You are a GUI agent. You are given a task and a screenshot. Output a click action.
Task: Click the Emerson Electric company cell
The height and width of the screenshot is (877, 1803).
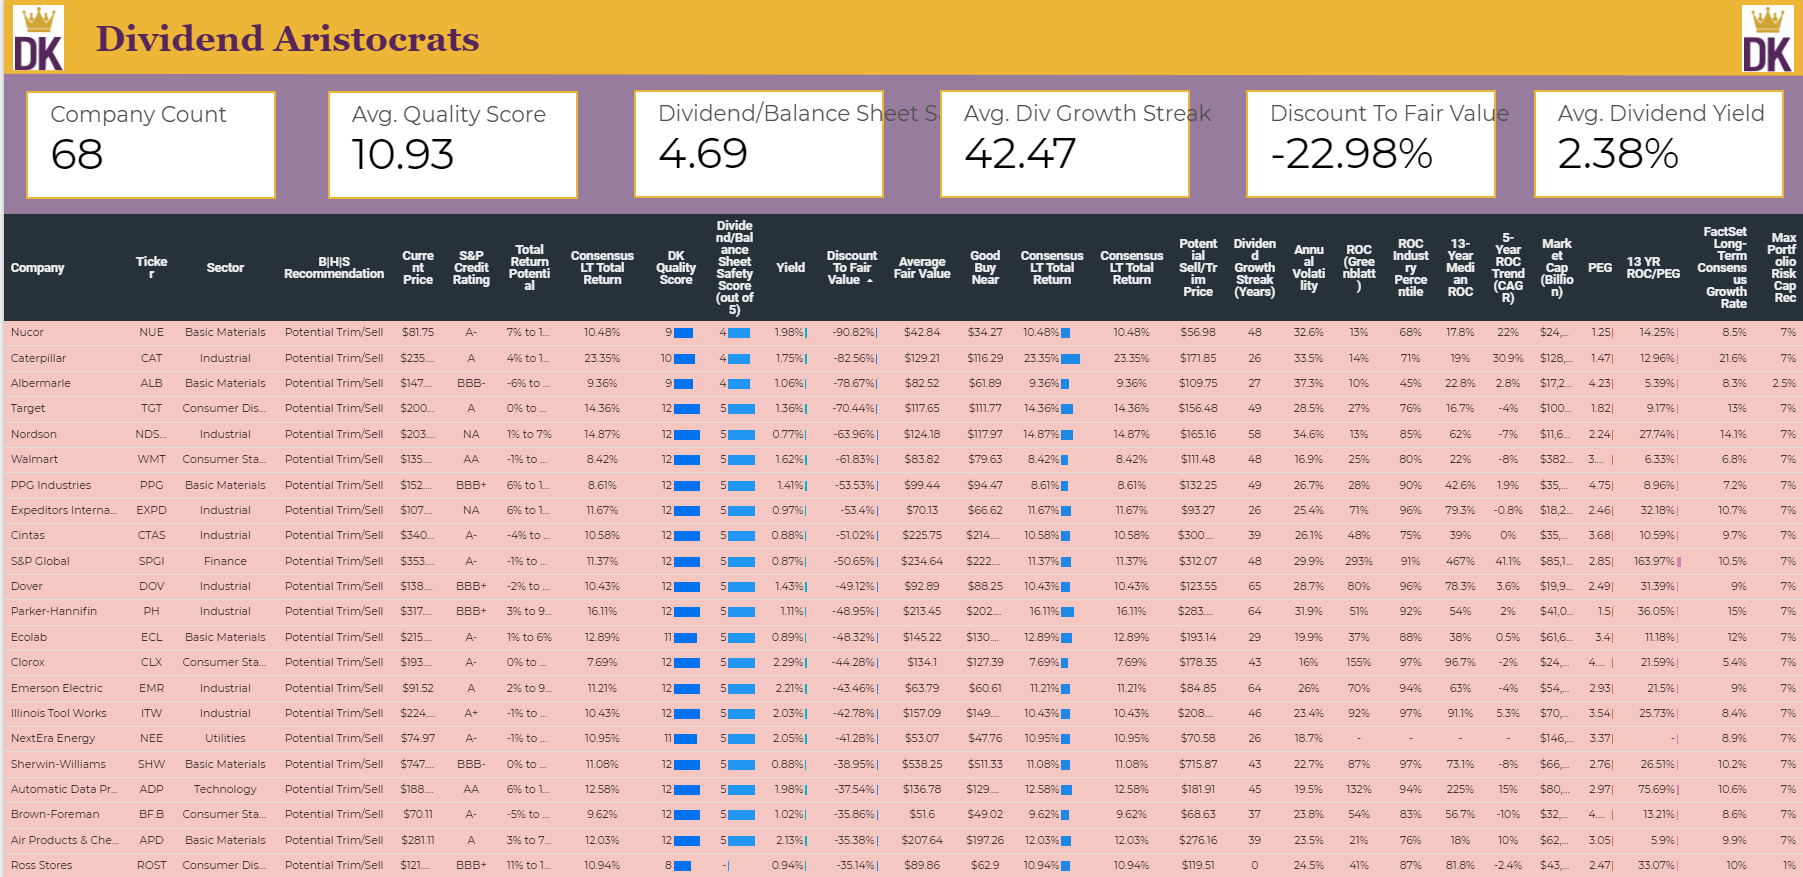point(56,688)
